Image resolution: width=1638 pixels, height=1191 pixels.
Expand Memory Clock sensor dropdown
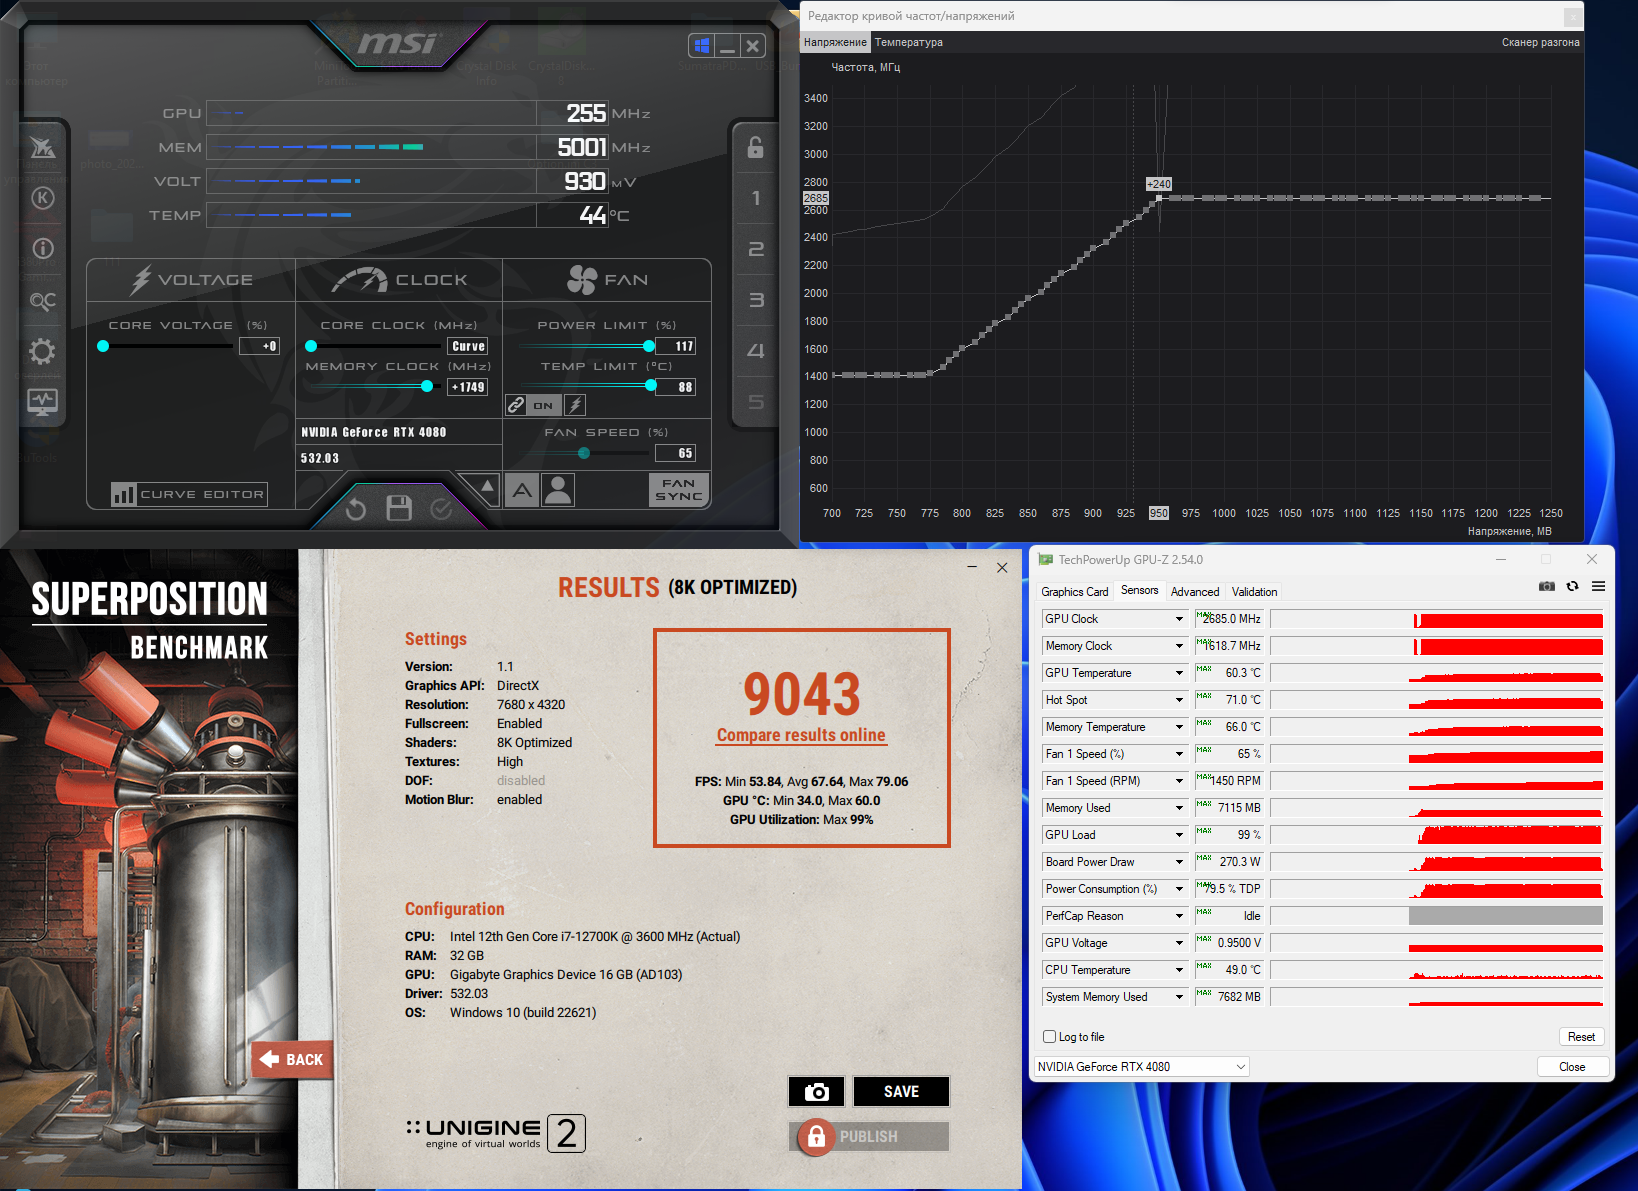[x=1179, y=646]
